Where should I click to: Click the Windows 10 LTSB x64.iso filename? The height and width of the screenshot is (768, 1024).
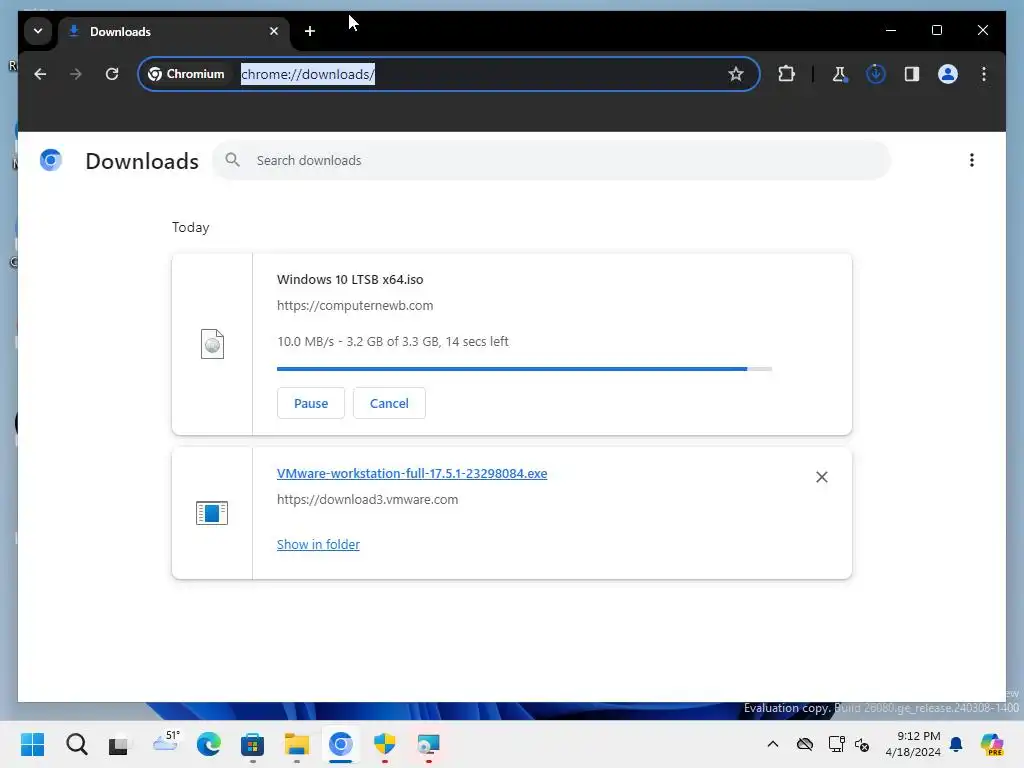(350, 280)
